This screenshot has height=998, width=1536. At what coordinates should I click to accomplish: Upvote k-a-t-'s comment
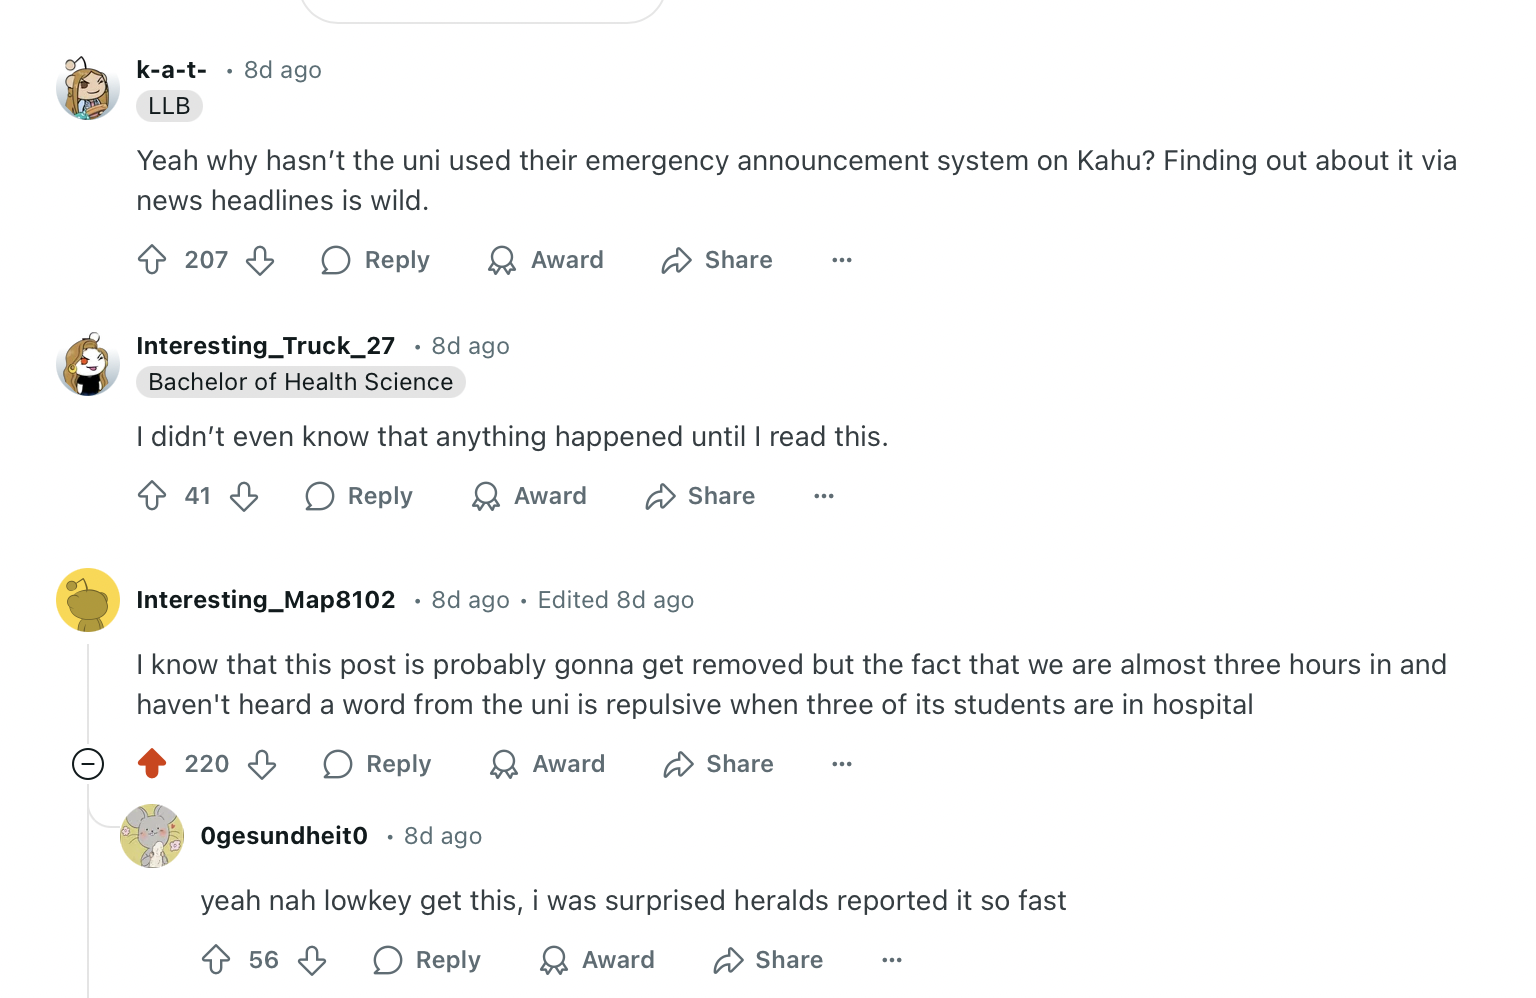(x=152, y=260)
